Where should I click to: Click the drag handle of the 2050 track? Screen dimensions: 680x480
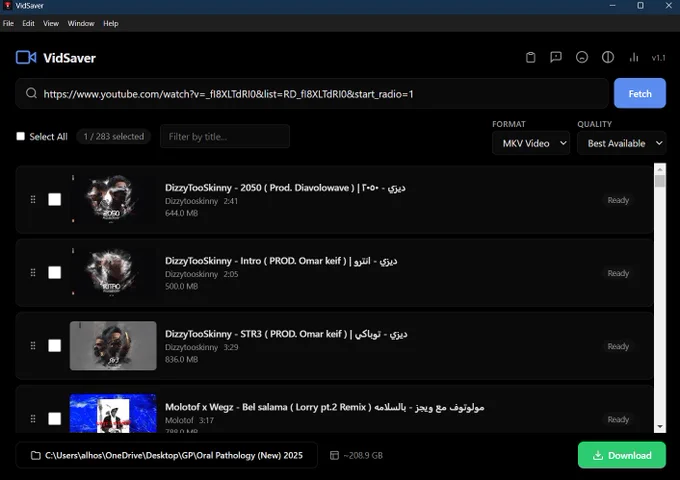pos(33,199)
